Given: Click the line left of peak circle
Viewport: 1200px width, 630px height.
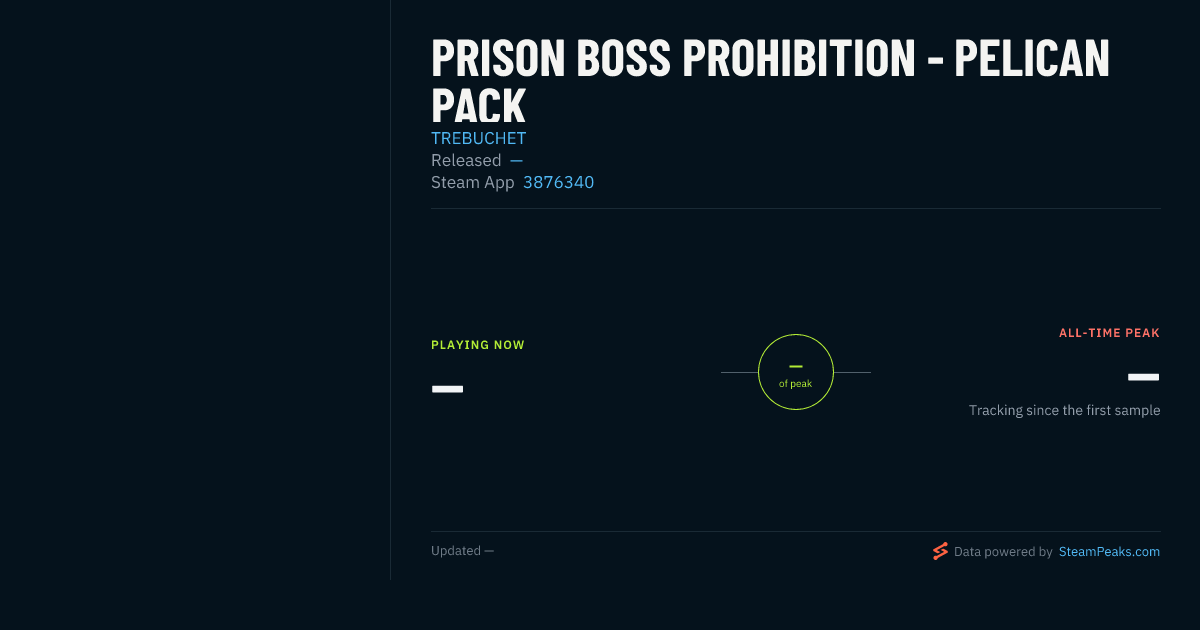Looking at the screenshot, I should [x=739, y=372].
